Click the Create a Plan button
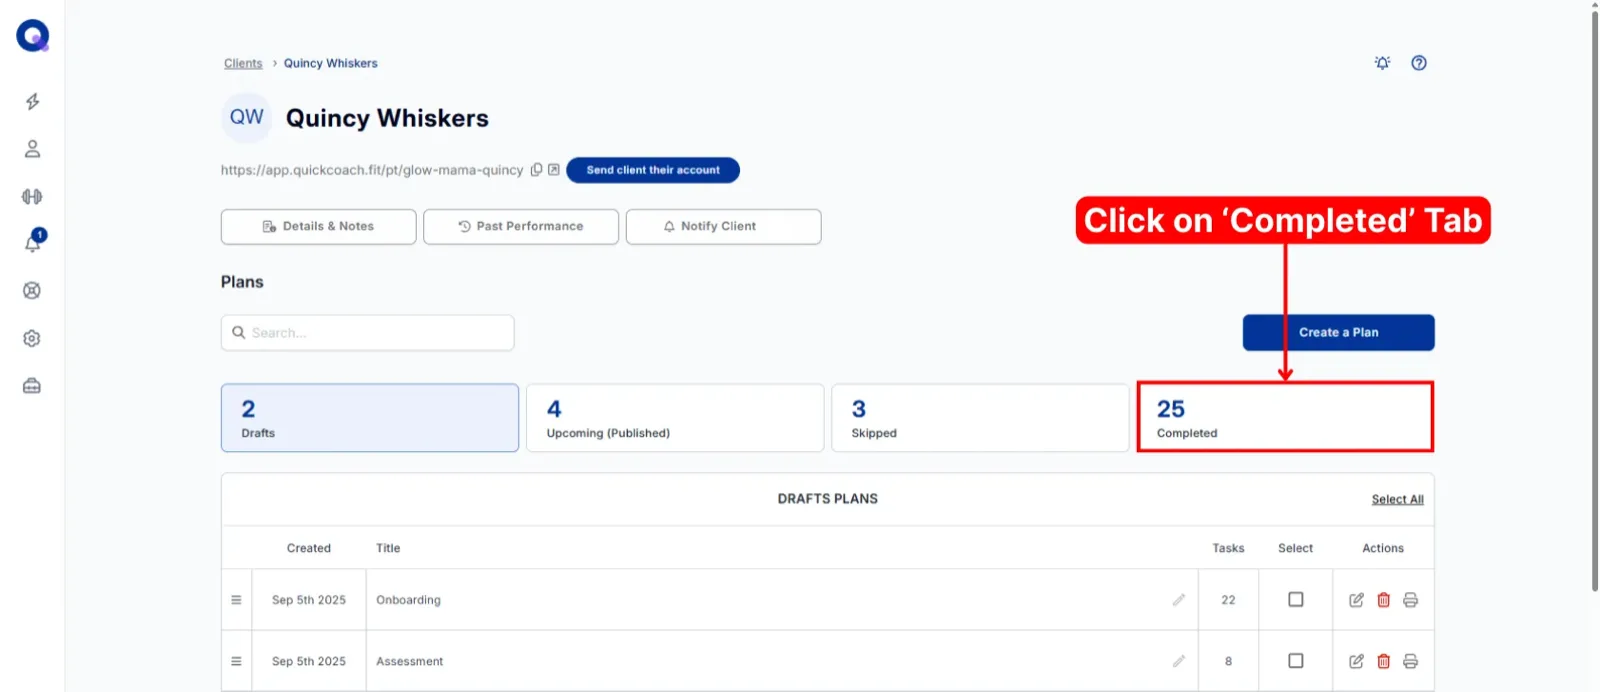 tap(1338, 333)
